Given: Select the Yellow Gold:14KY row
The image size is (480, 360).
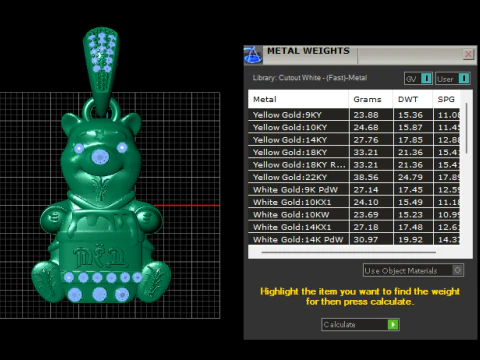Looking at the screenshot, I should tap(354, 140).
